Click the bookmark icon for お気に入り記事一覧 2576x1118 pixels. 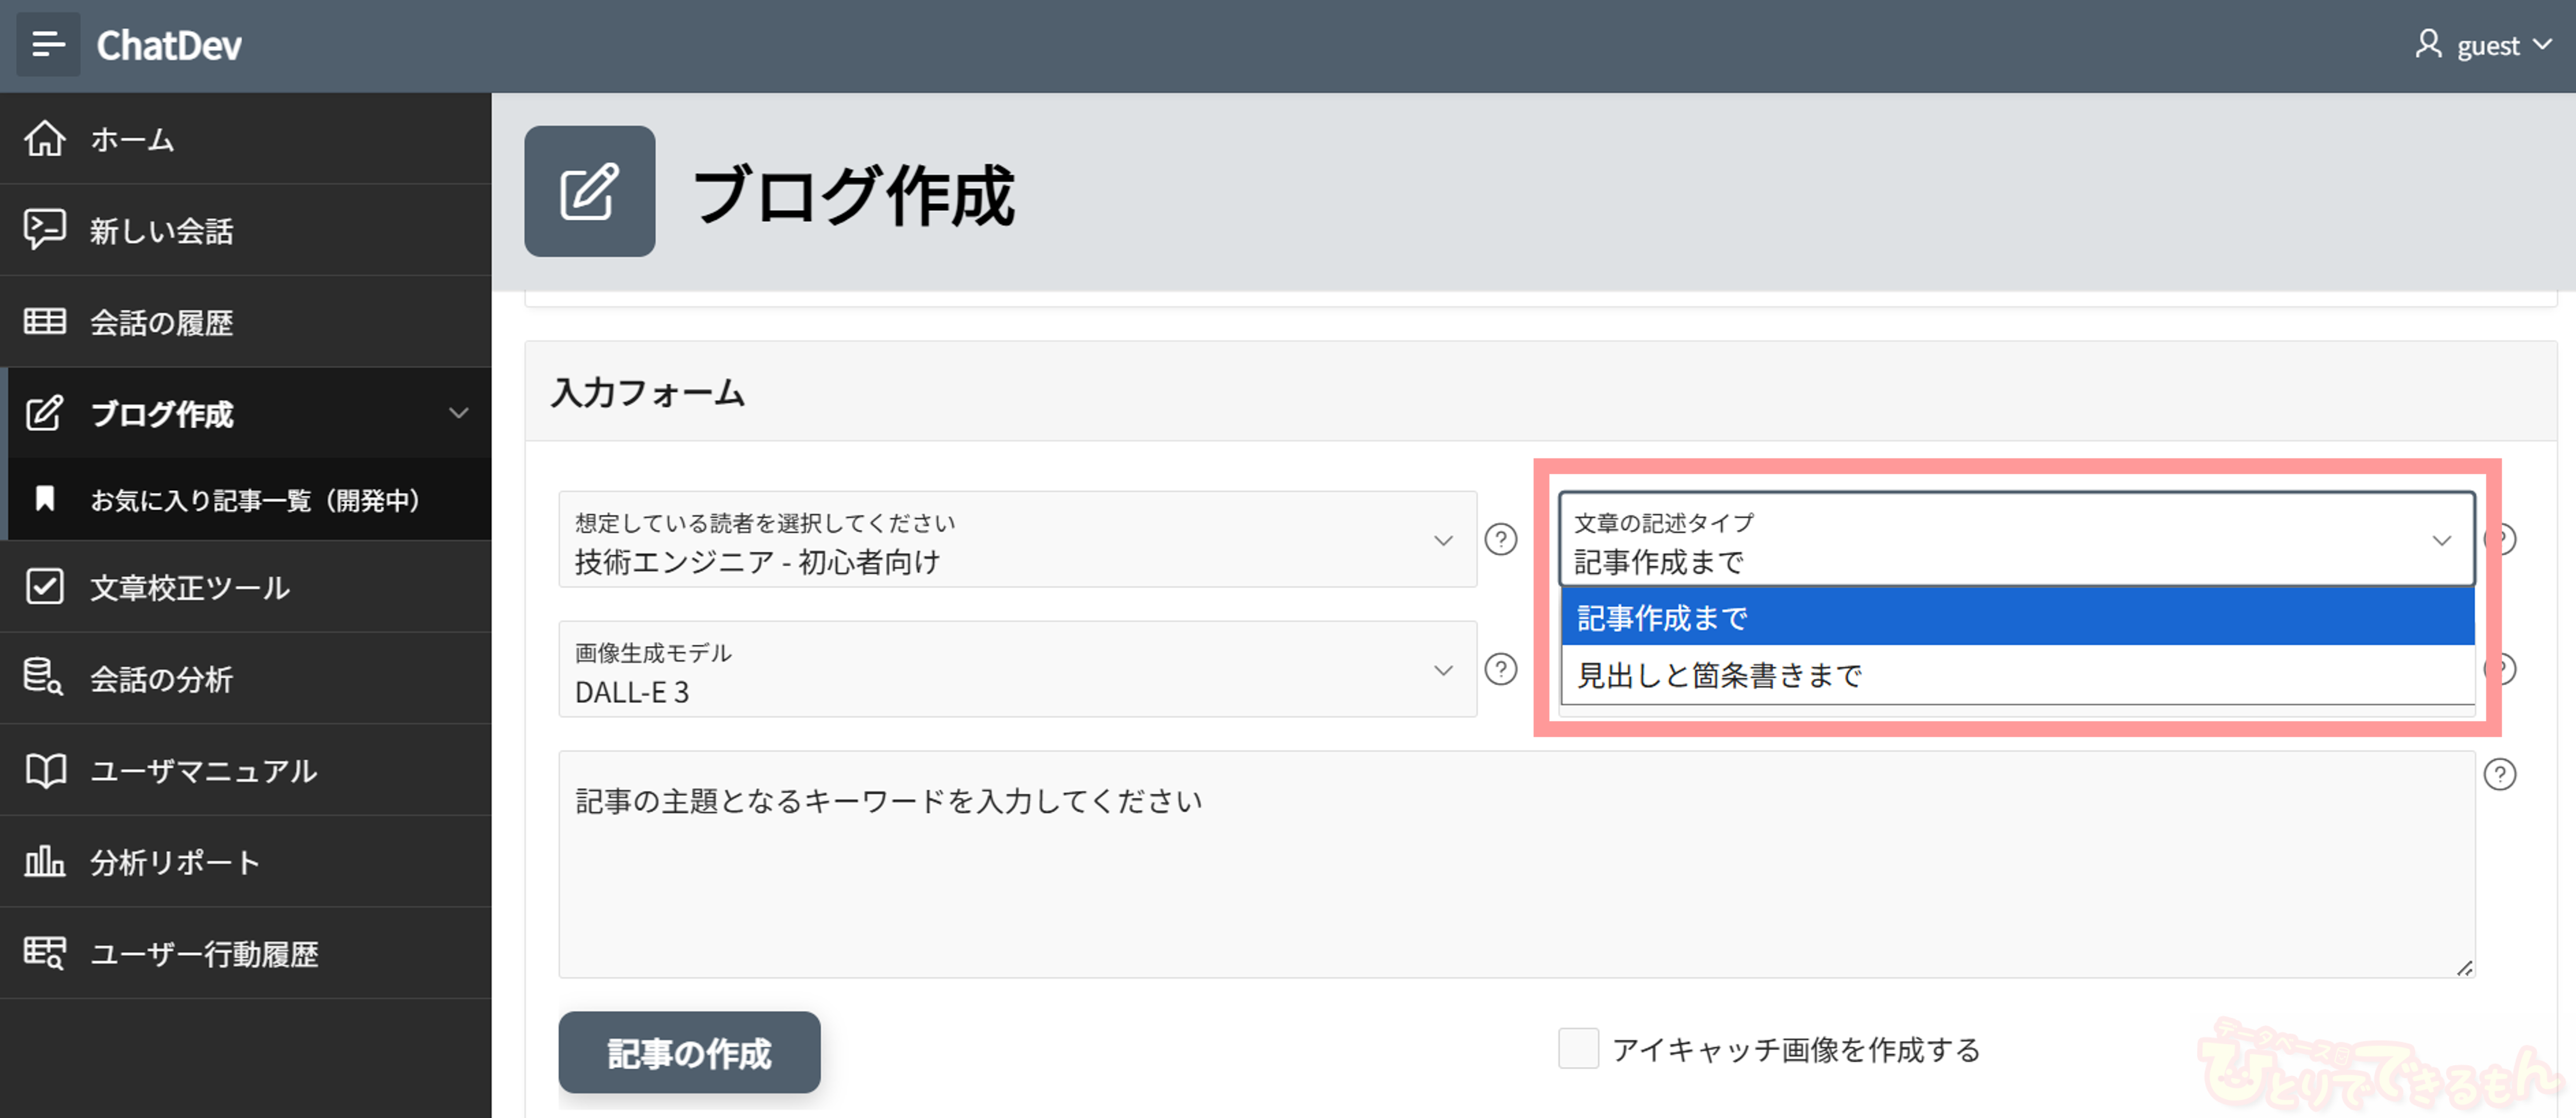pyautogui.click(x=45, y=498)
